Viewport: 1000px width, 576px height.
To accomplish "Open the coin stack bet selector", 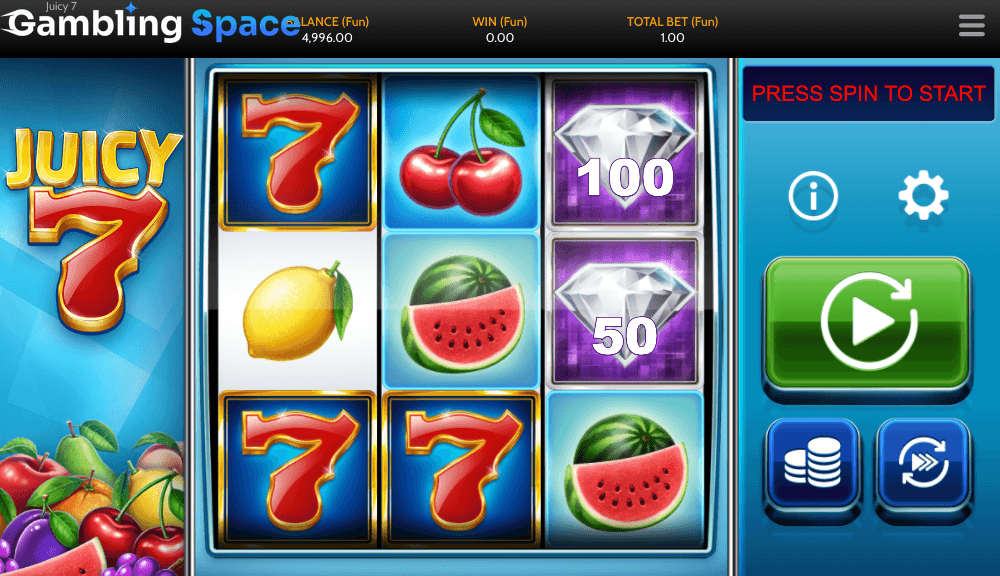I will click(812, 463).
